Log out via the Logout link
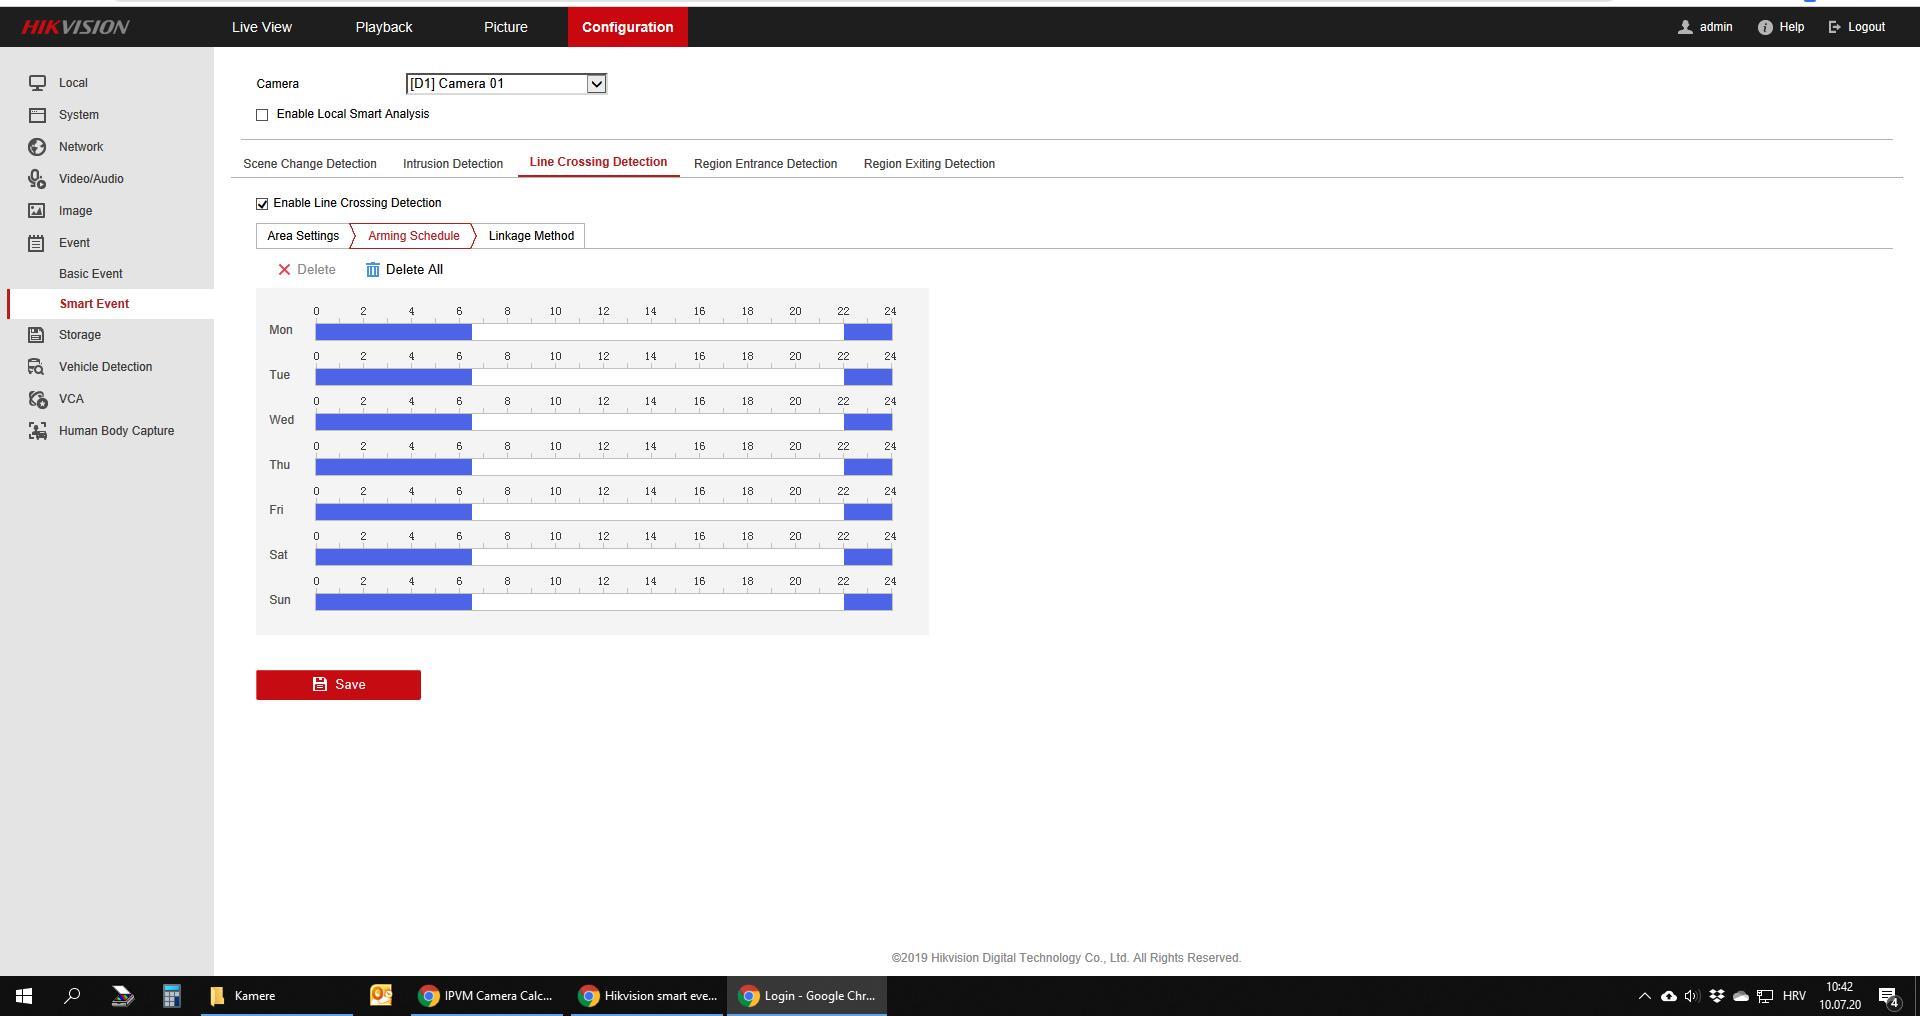This screenshot has height=1016, width=1920. click(1857, 27)
